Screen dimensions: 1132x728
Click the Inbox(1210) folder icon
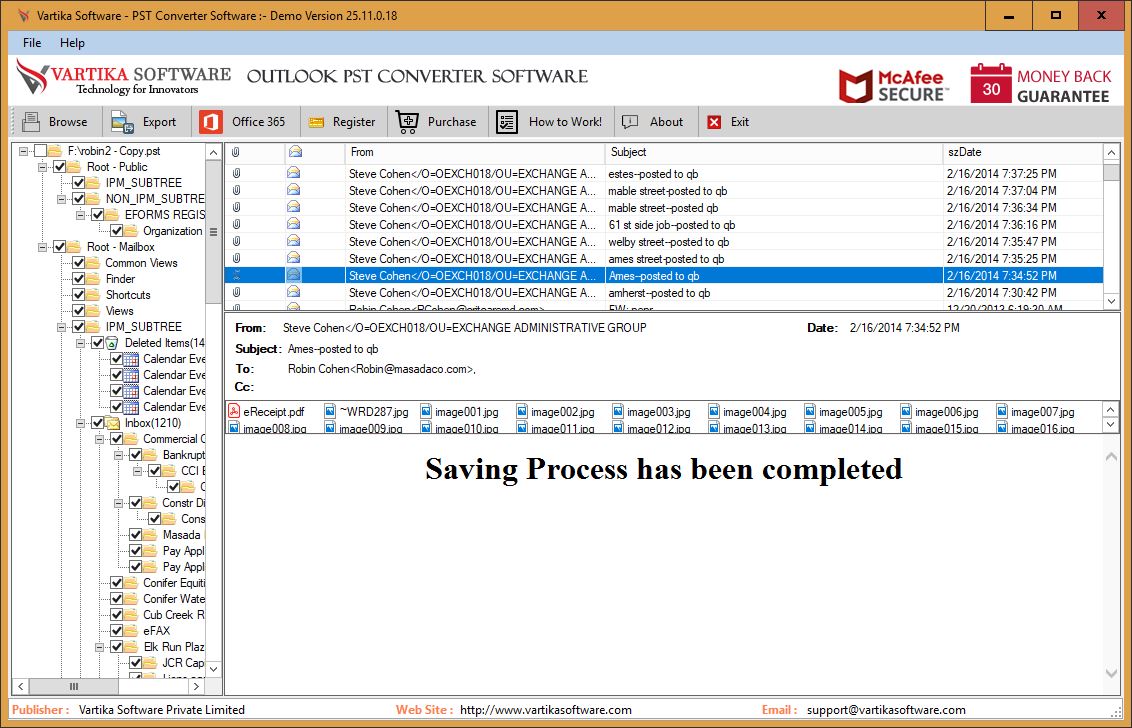pos(113,422)
